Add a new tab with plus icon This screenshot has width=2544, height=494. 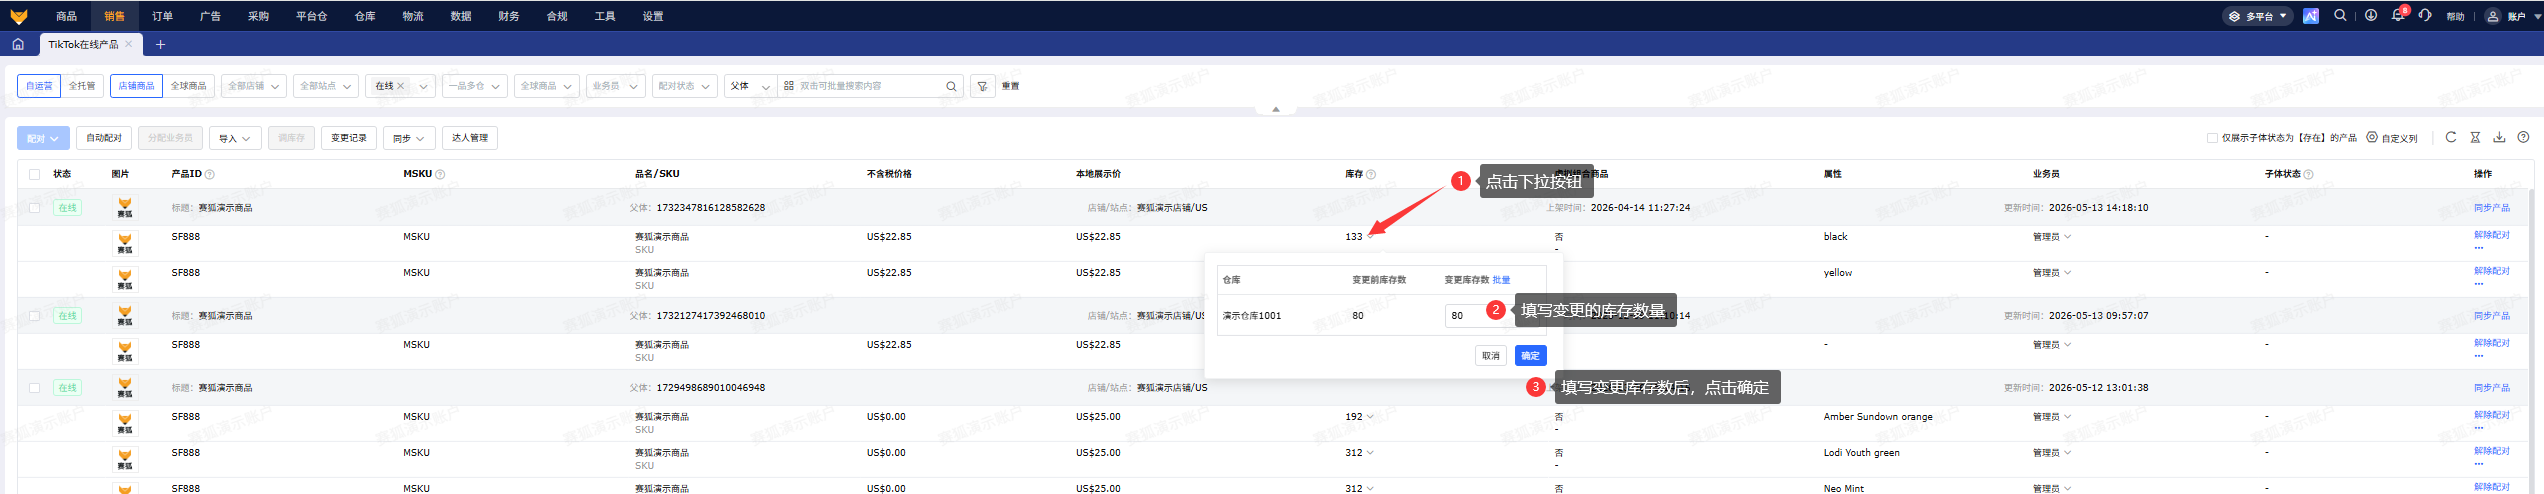[x=160, y=44]
